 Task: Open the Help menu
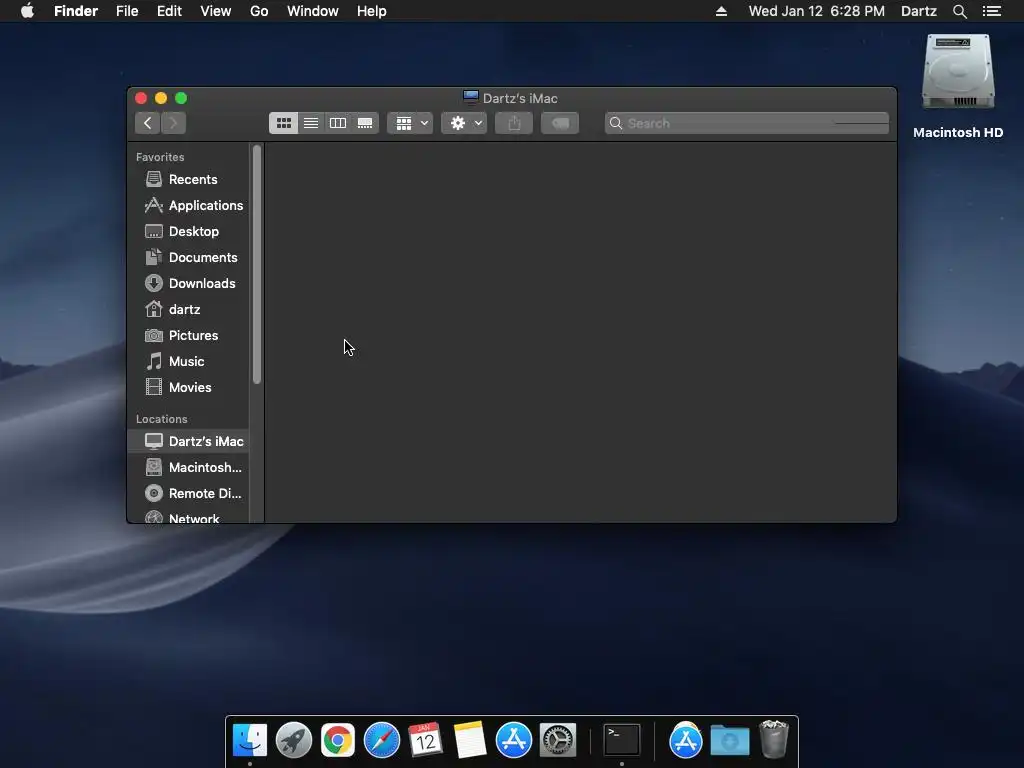point(372,11)
